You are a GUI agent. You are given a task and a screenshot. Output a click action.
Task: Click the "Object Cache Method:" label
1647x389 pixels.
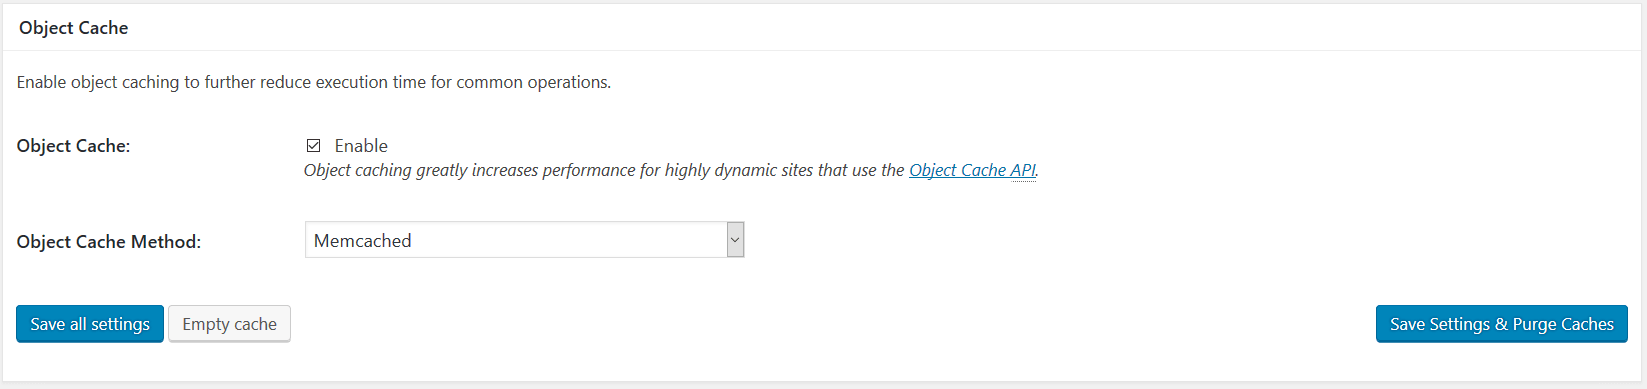click(109, 242)
